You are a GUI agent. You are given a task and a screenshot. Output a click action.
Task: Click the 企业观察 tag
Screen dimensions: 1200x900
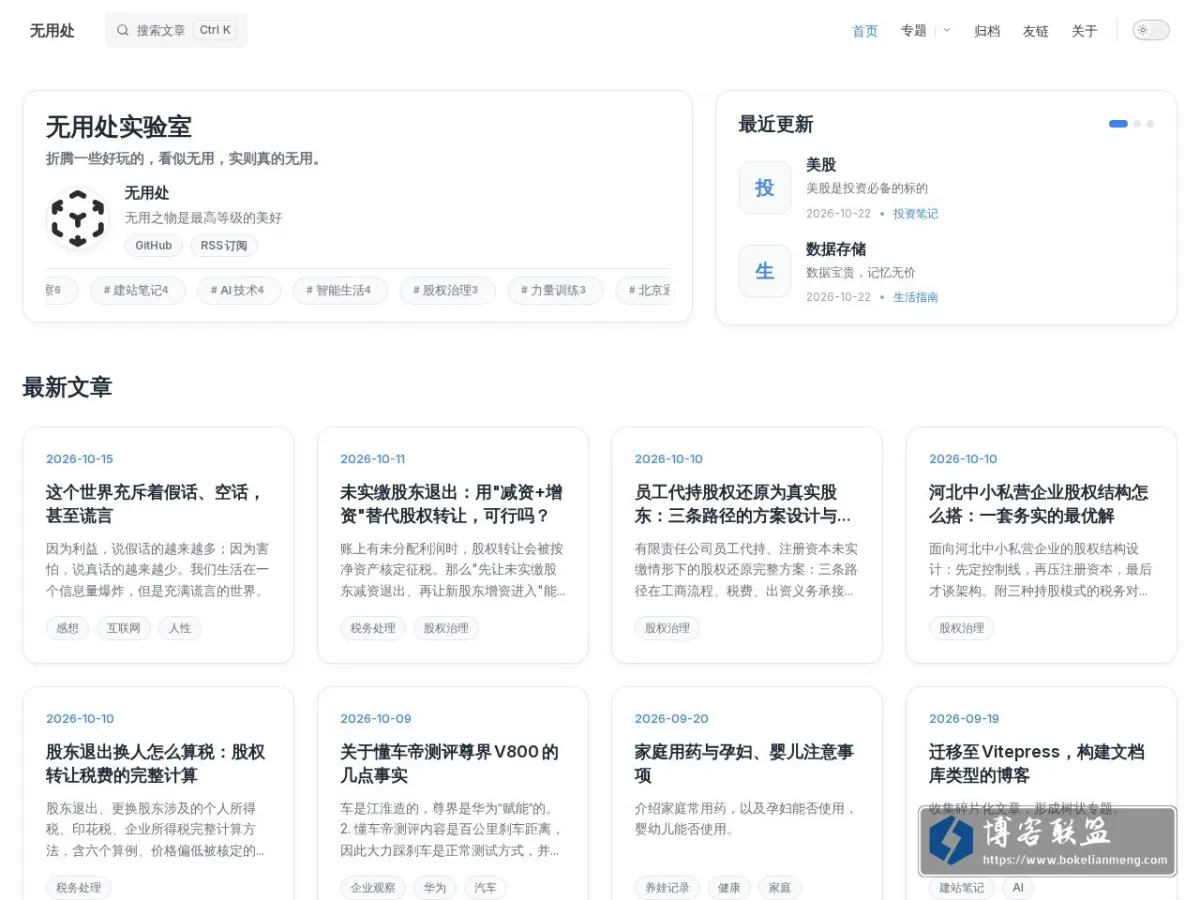coord(373,887)
